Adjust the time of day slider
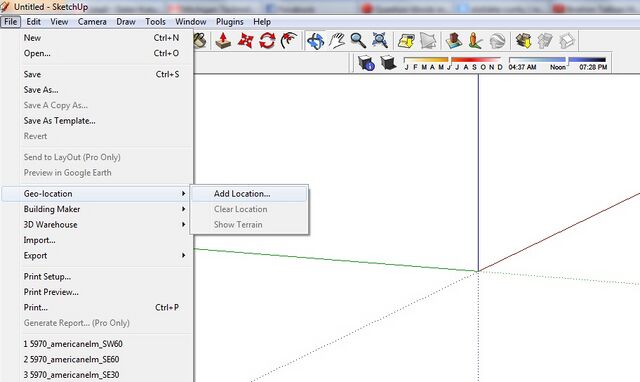This screenshot has width=640, height=382. pyautogui.click(x=558, y=63)
